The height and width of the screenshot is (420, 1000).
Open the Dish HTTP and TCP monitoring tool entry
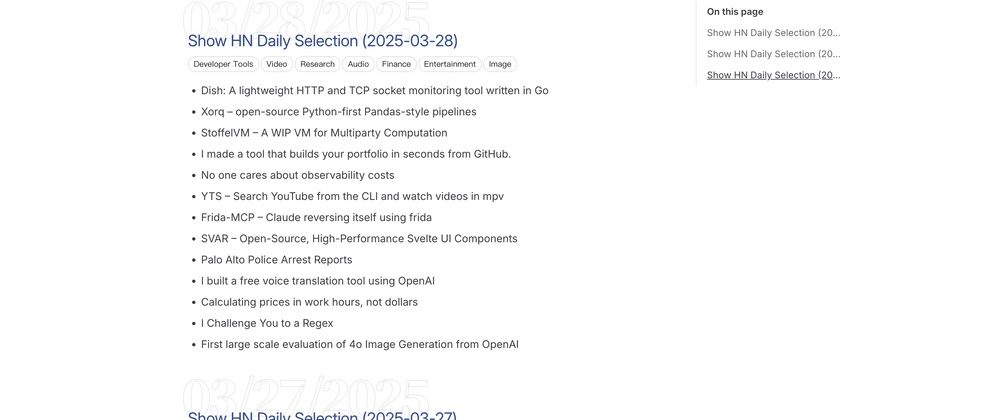coord(375,91)
